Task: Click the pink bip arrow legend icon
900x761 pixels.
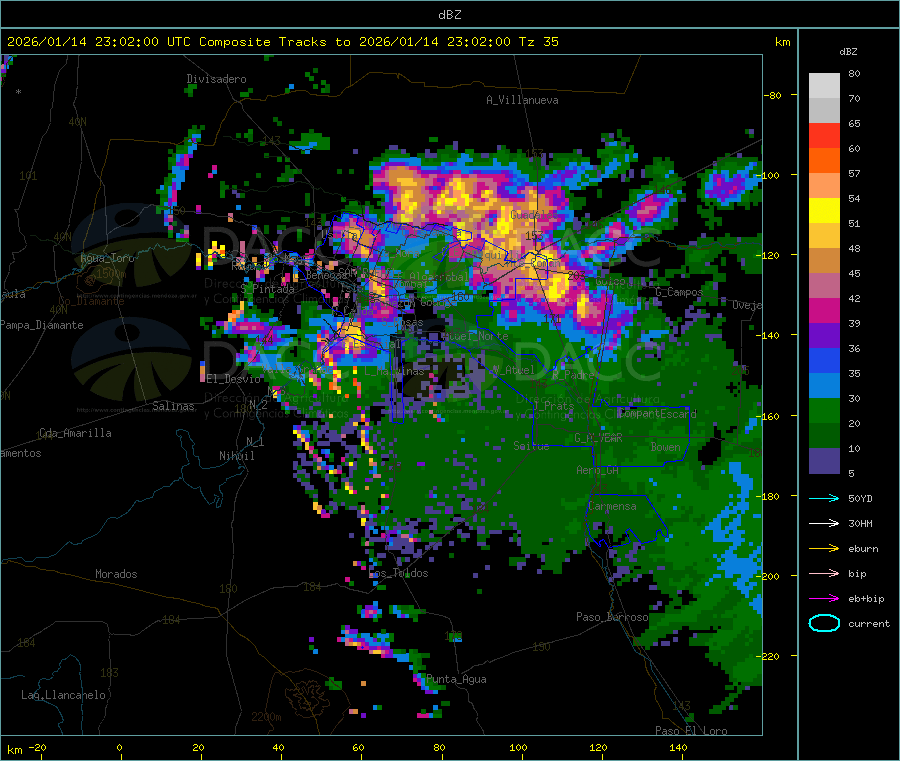Action: click(824, 573)
